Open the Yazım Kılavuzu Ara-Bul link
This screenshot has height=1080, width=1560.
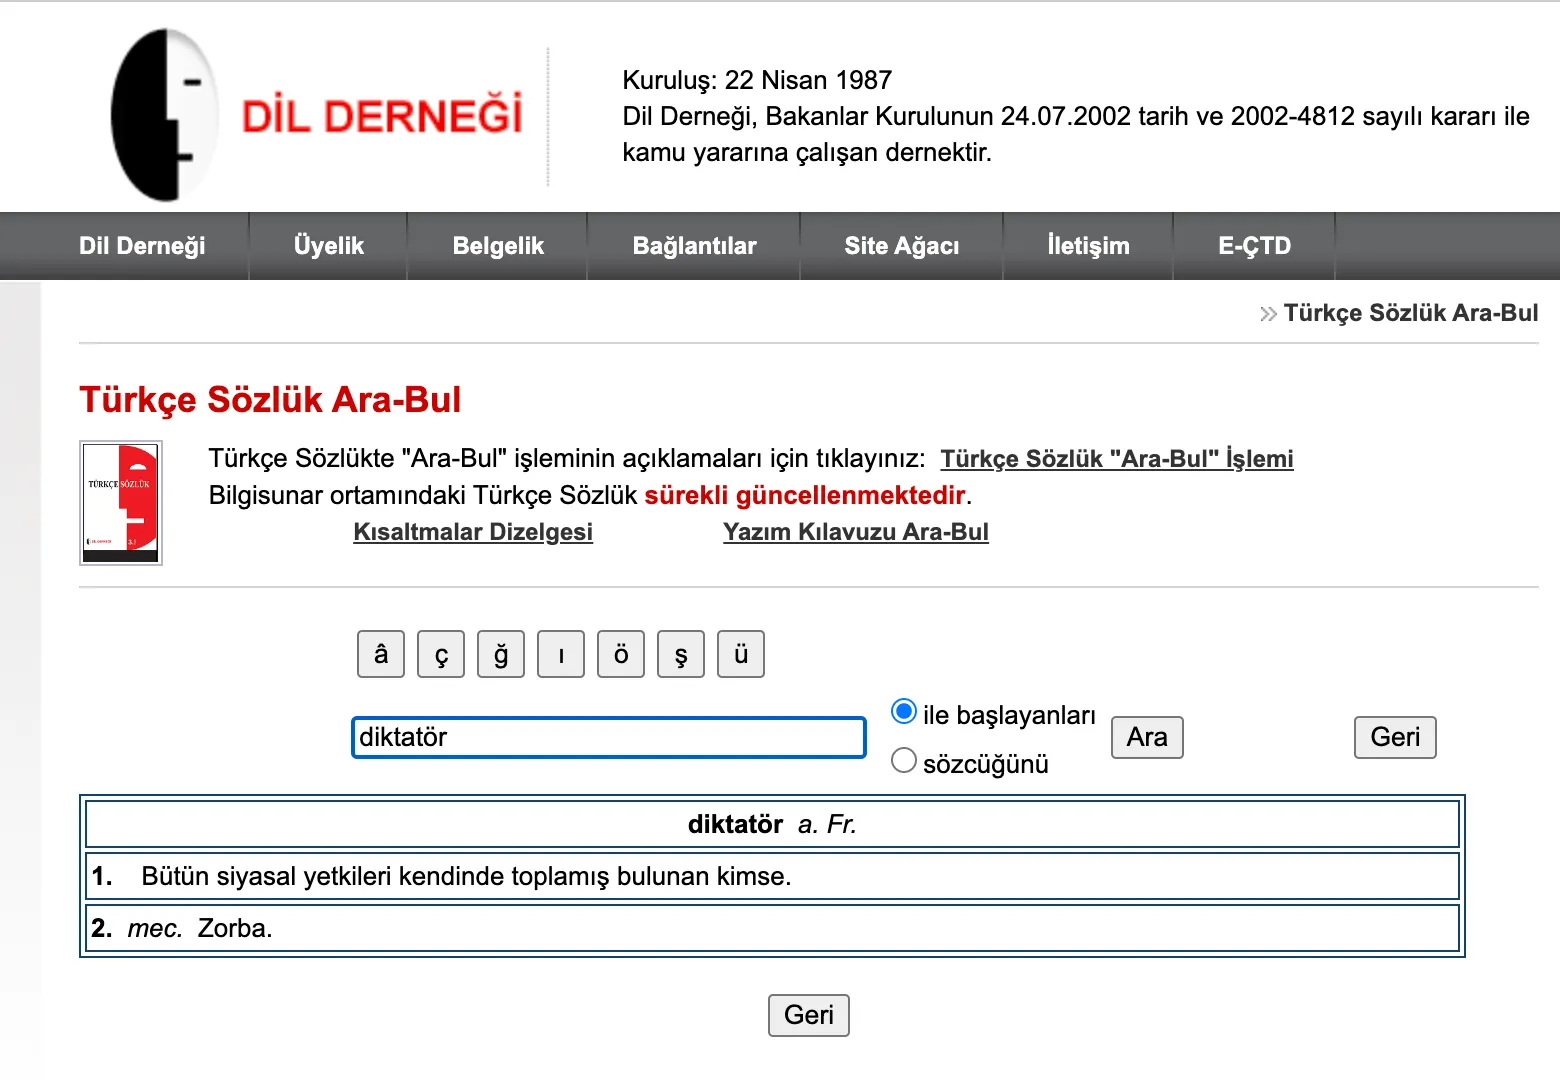pos(856,532)
